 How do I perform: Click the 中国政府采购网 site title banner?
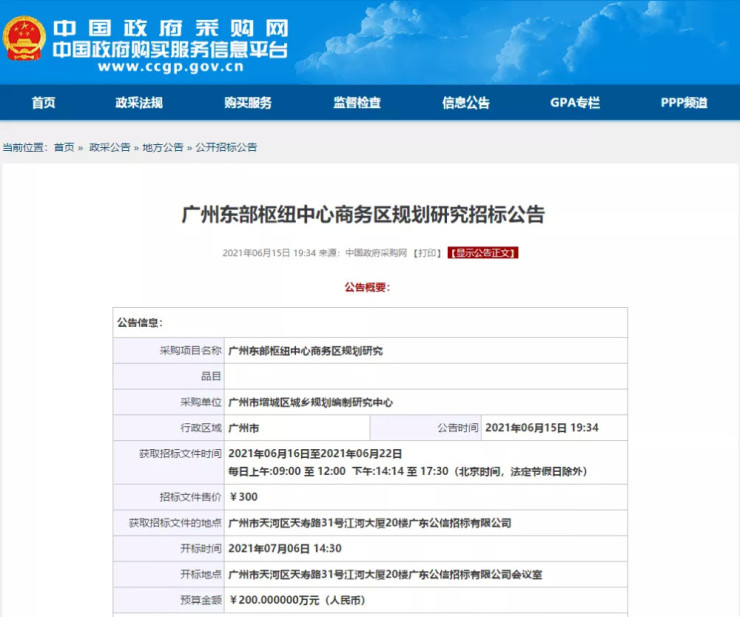[170, 28]
